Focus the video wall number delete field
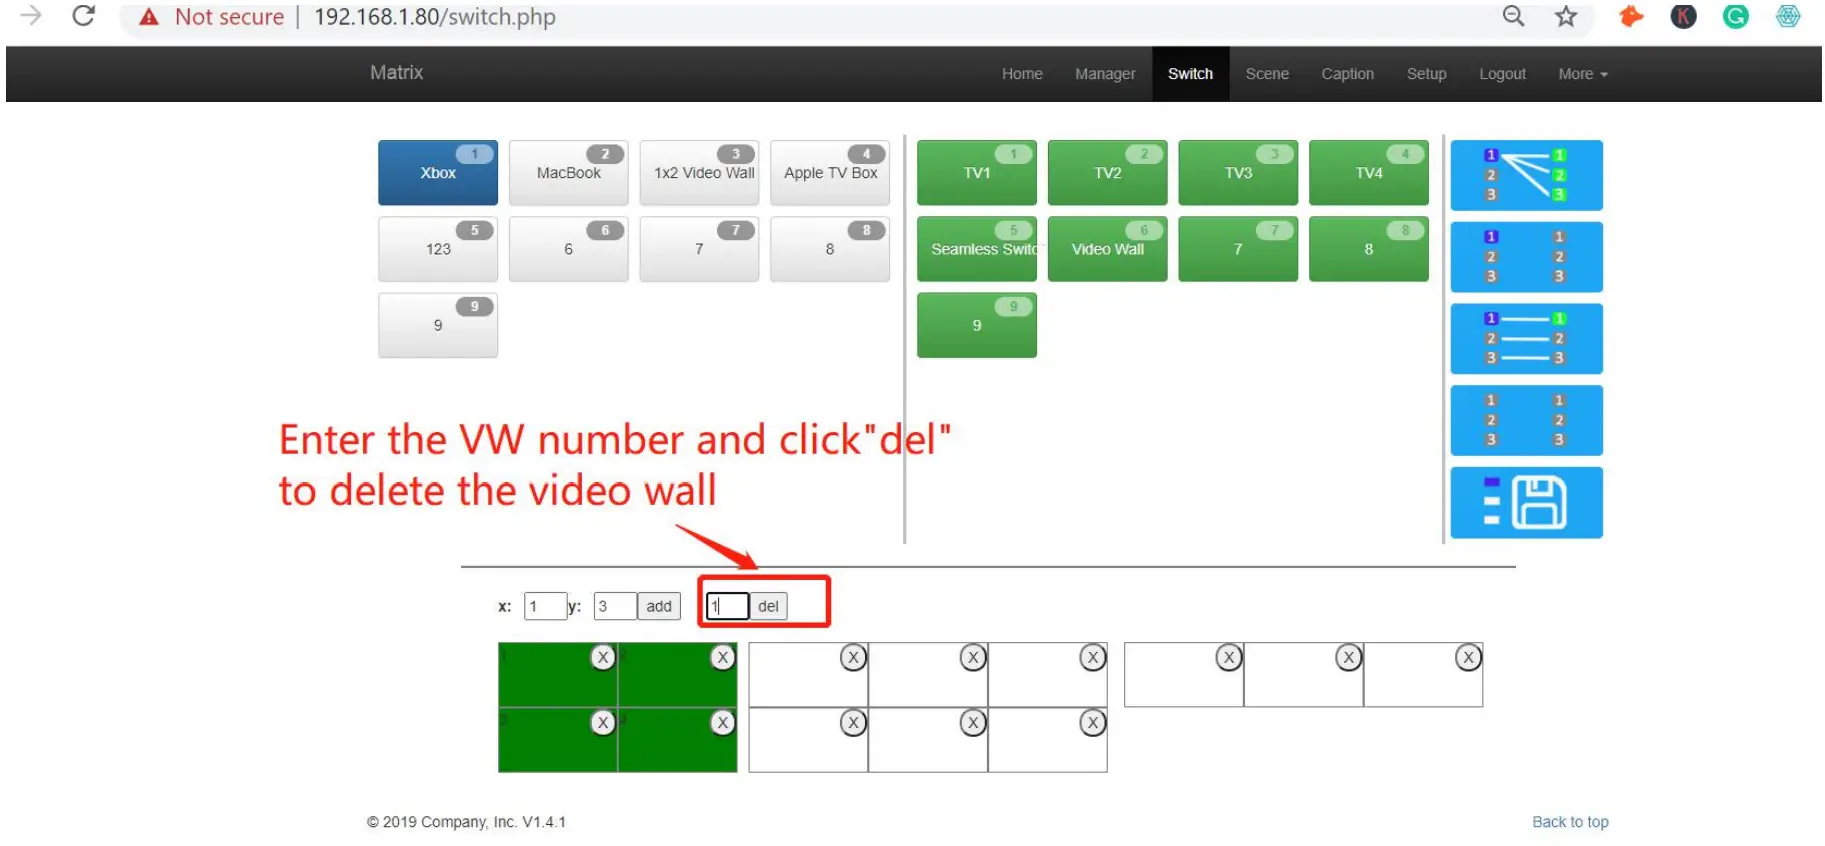Image resolution: width=1825 pixels, height=846 pixels. click(728, 606)
